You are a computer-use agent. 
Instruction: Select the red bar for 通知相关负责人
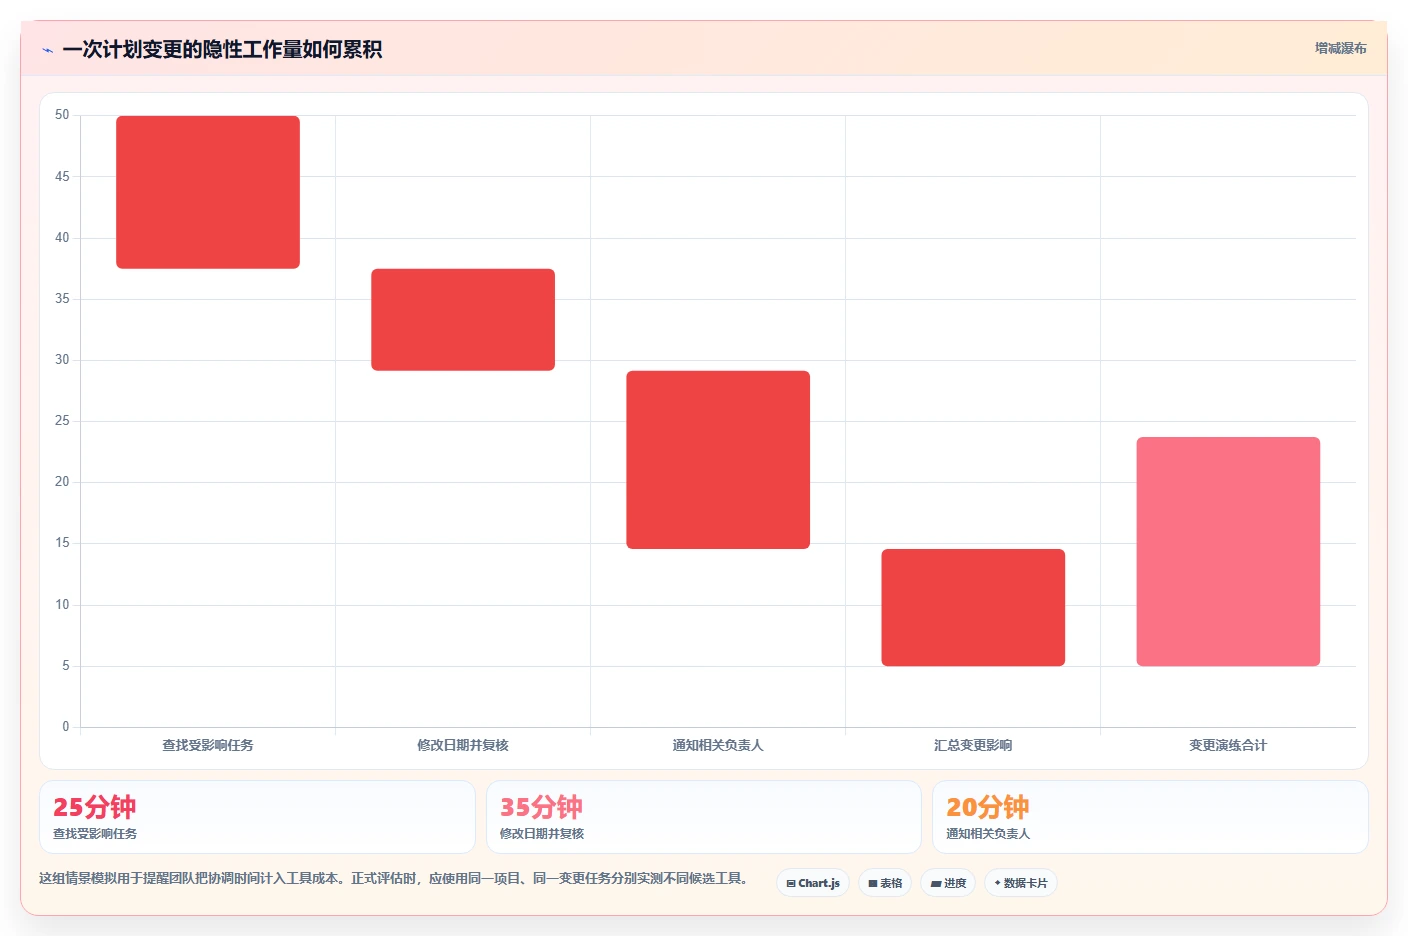click(718, 460)
